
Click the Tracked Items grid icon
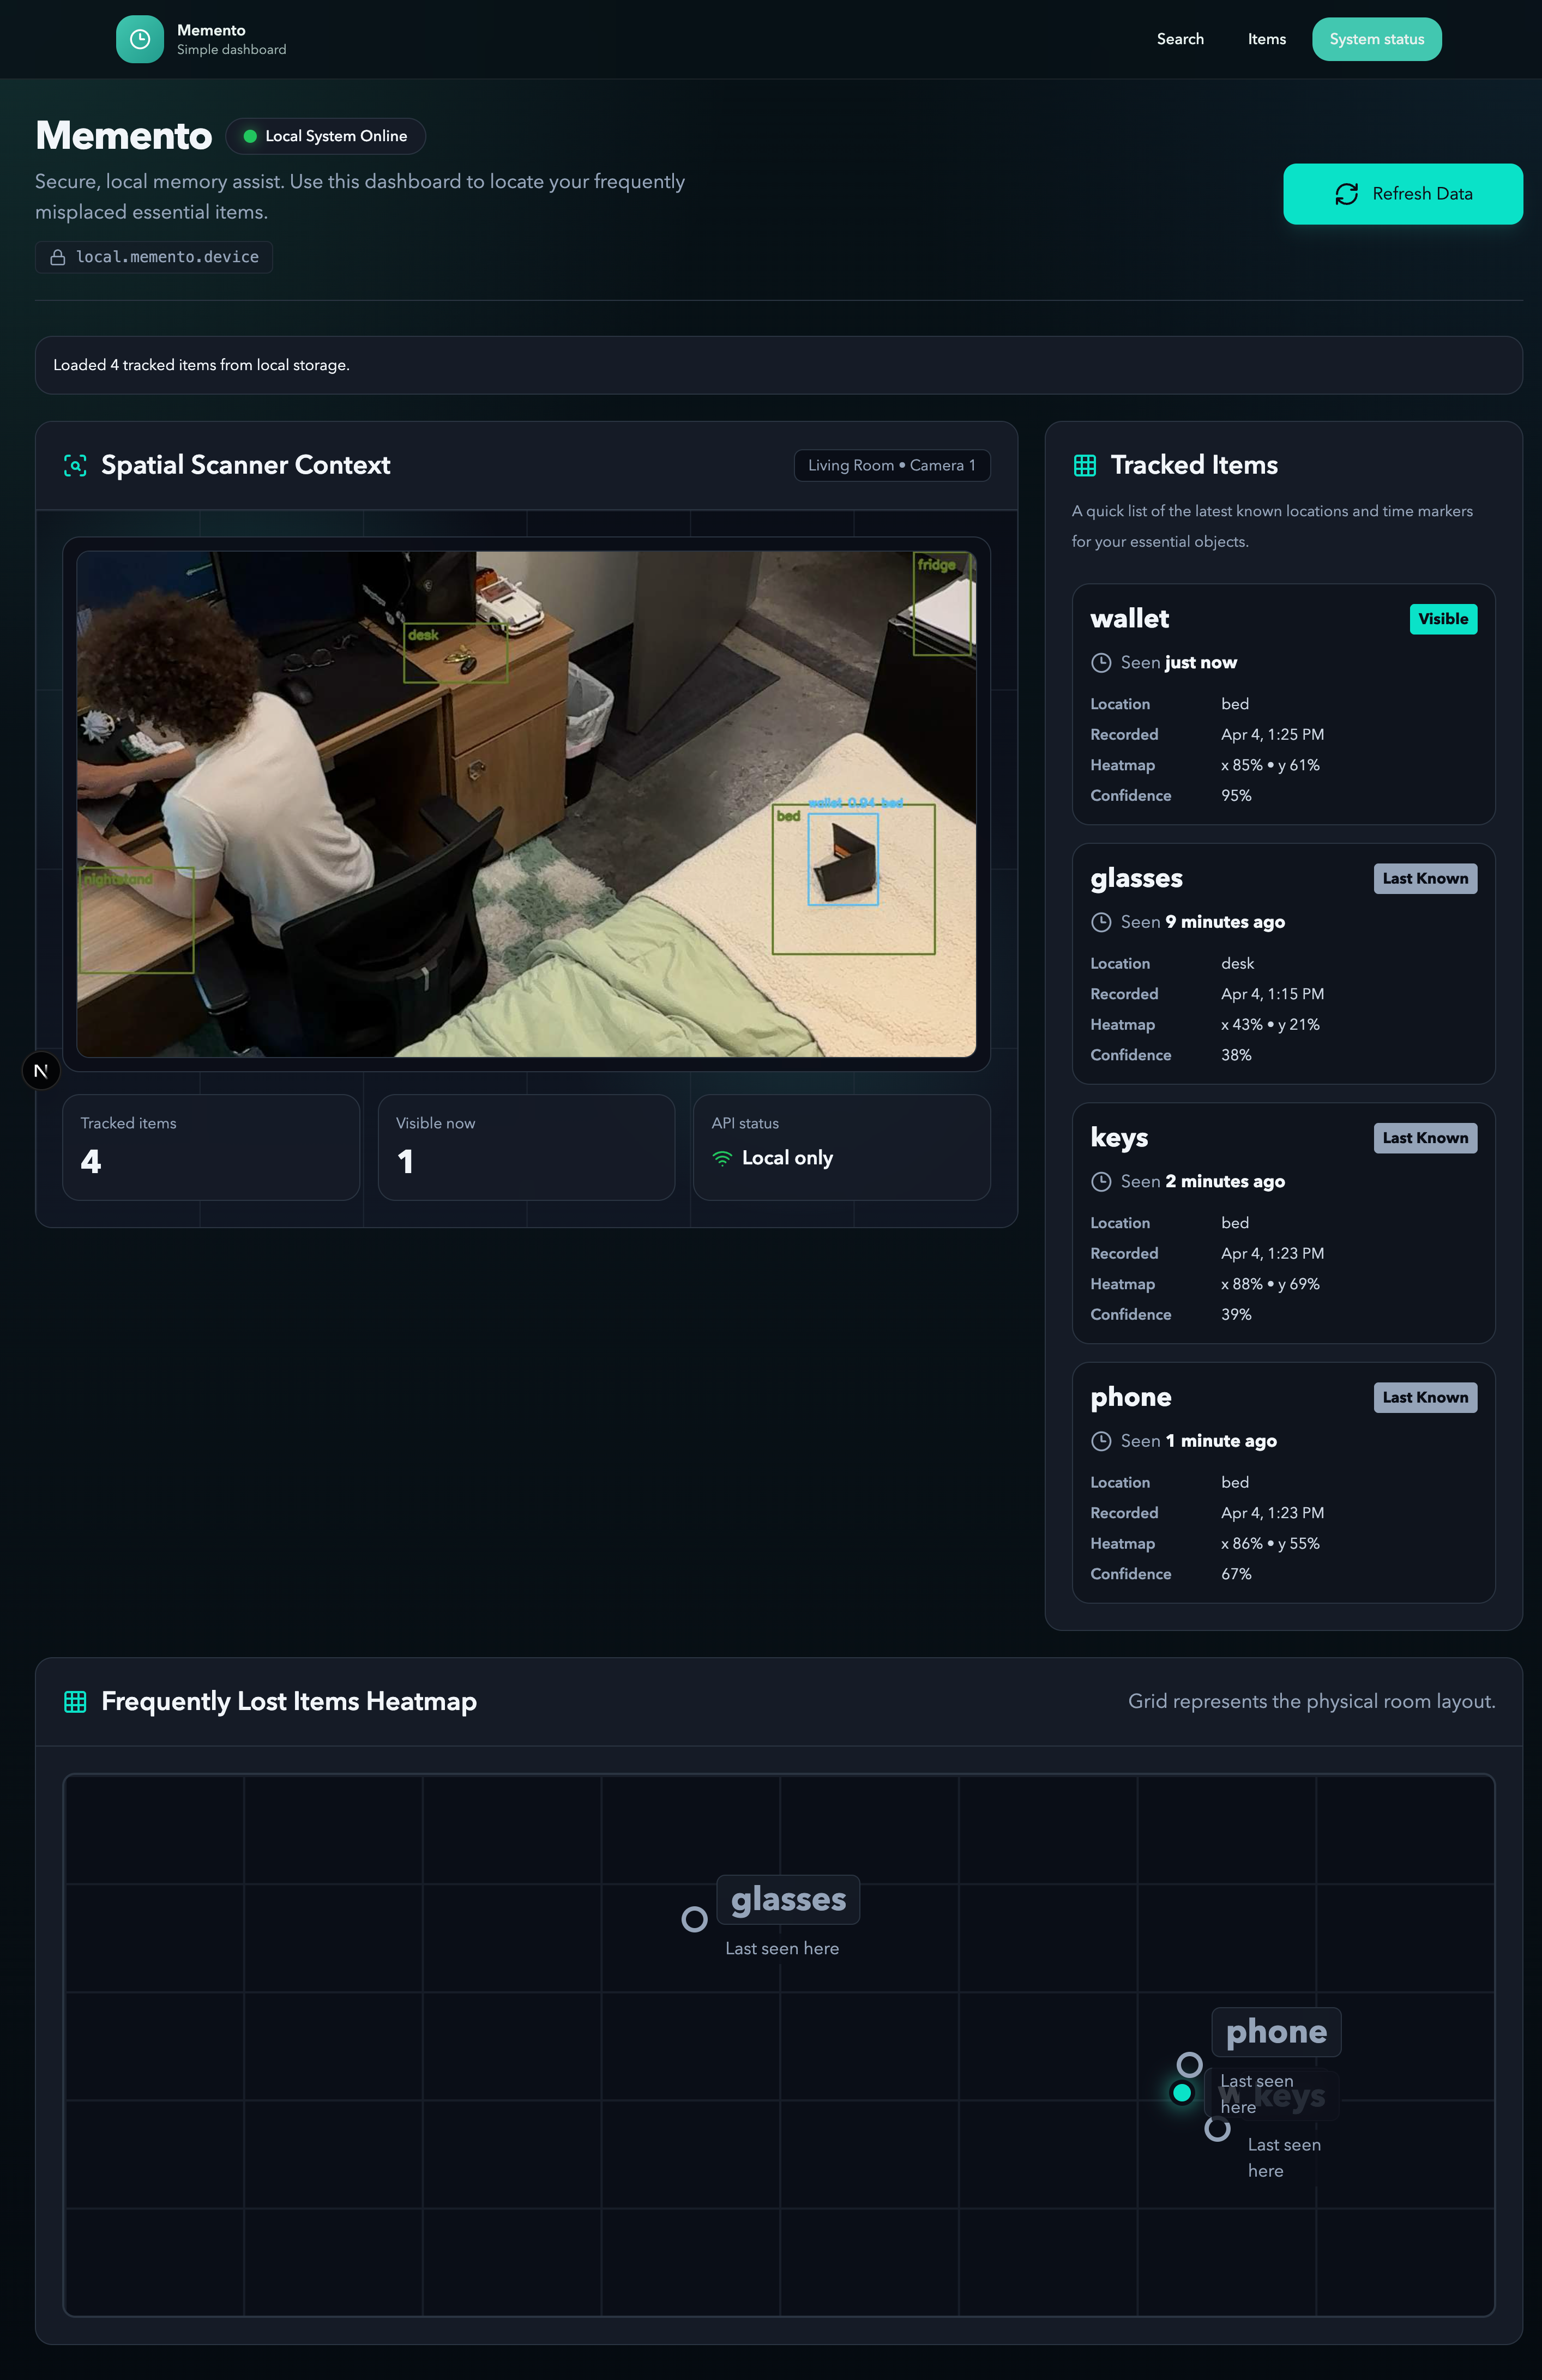[1084, 465]
